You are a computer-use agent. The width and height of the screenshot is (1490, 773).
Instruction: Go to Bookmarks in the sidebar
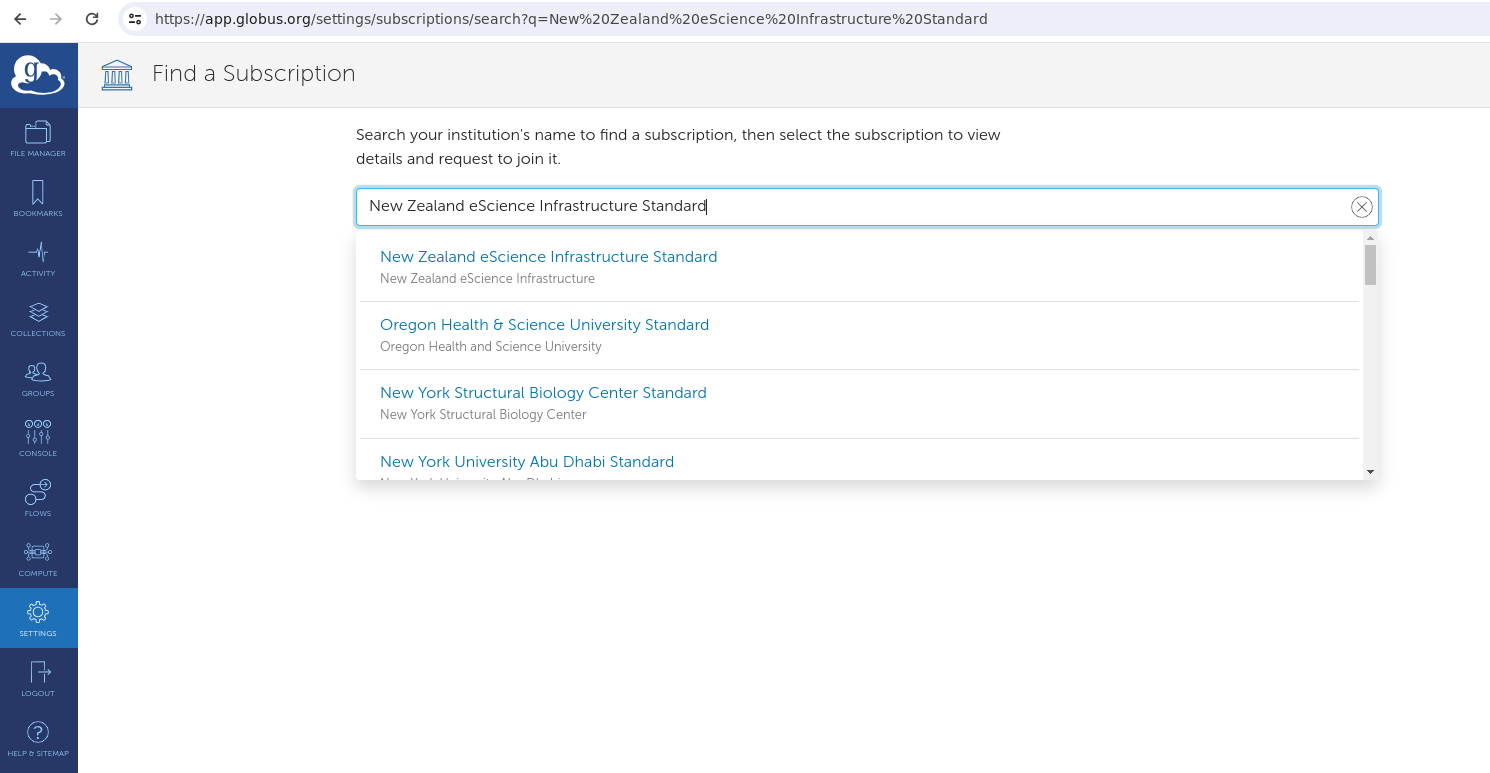pyautogui.click(x=38, y=198)
